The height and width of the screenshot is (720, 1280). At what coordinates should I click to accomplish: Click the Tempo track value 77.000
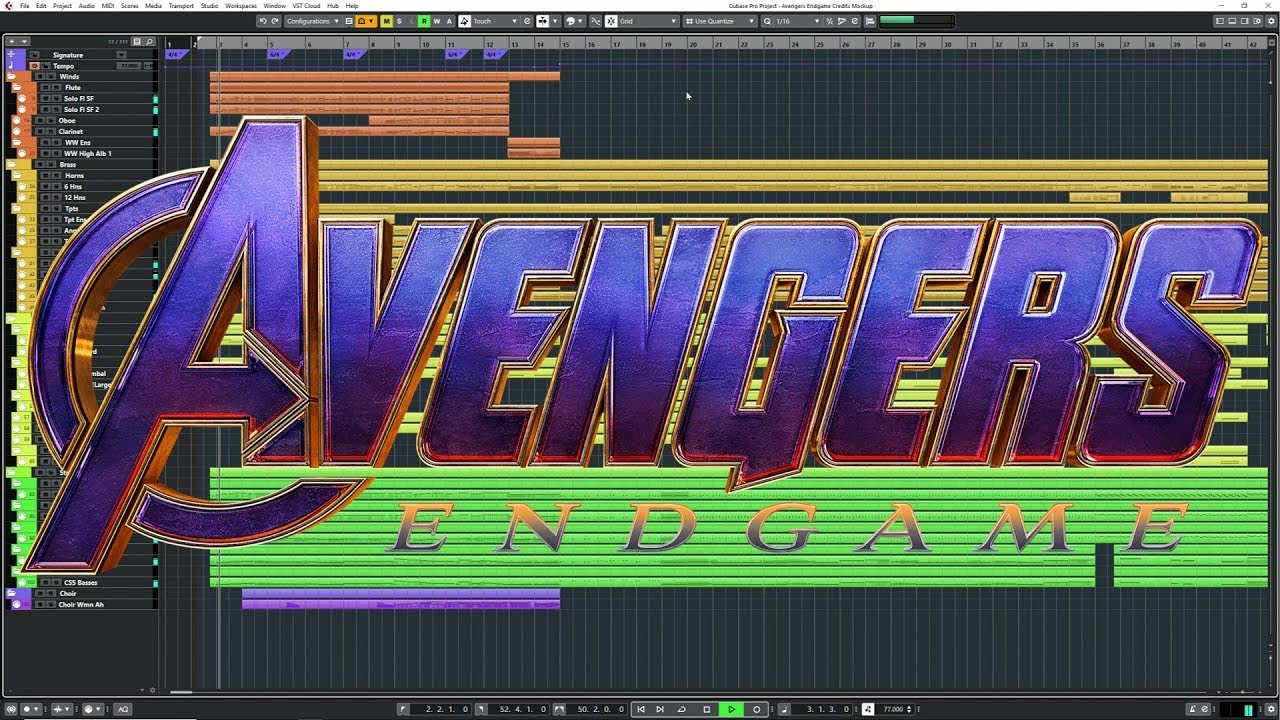130,66
